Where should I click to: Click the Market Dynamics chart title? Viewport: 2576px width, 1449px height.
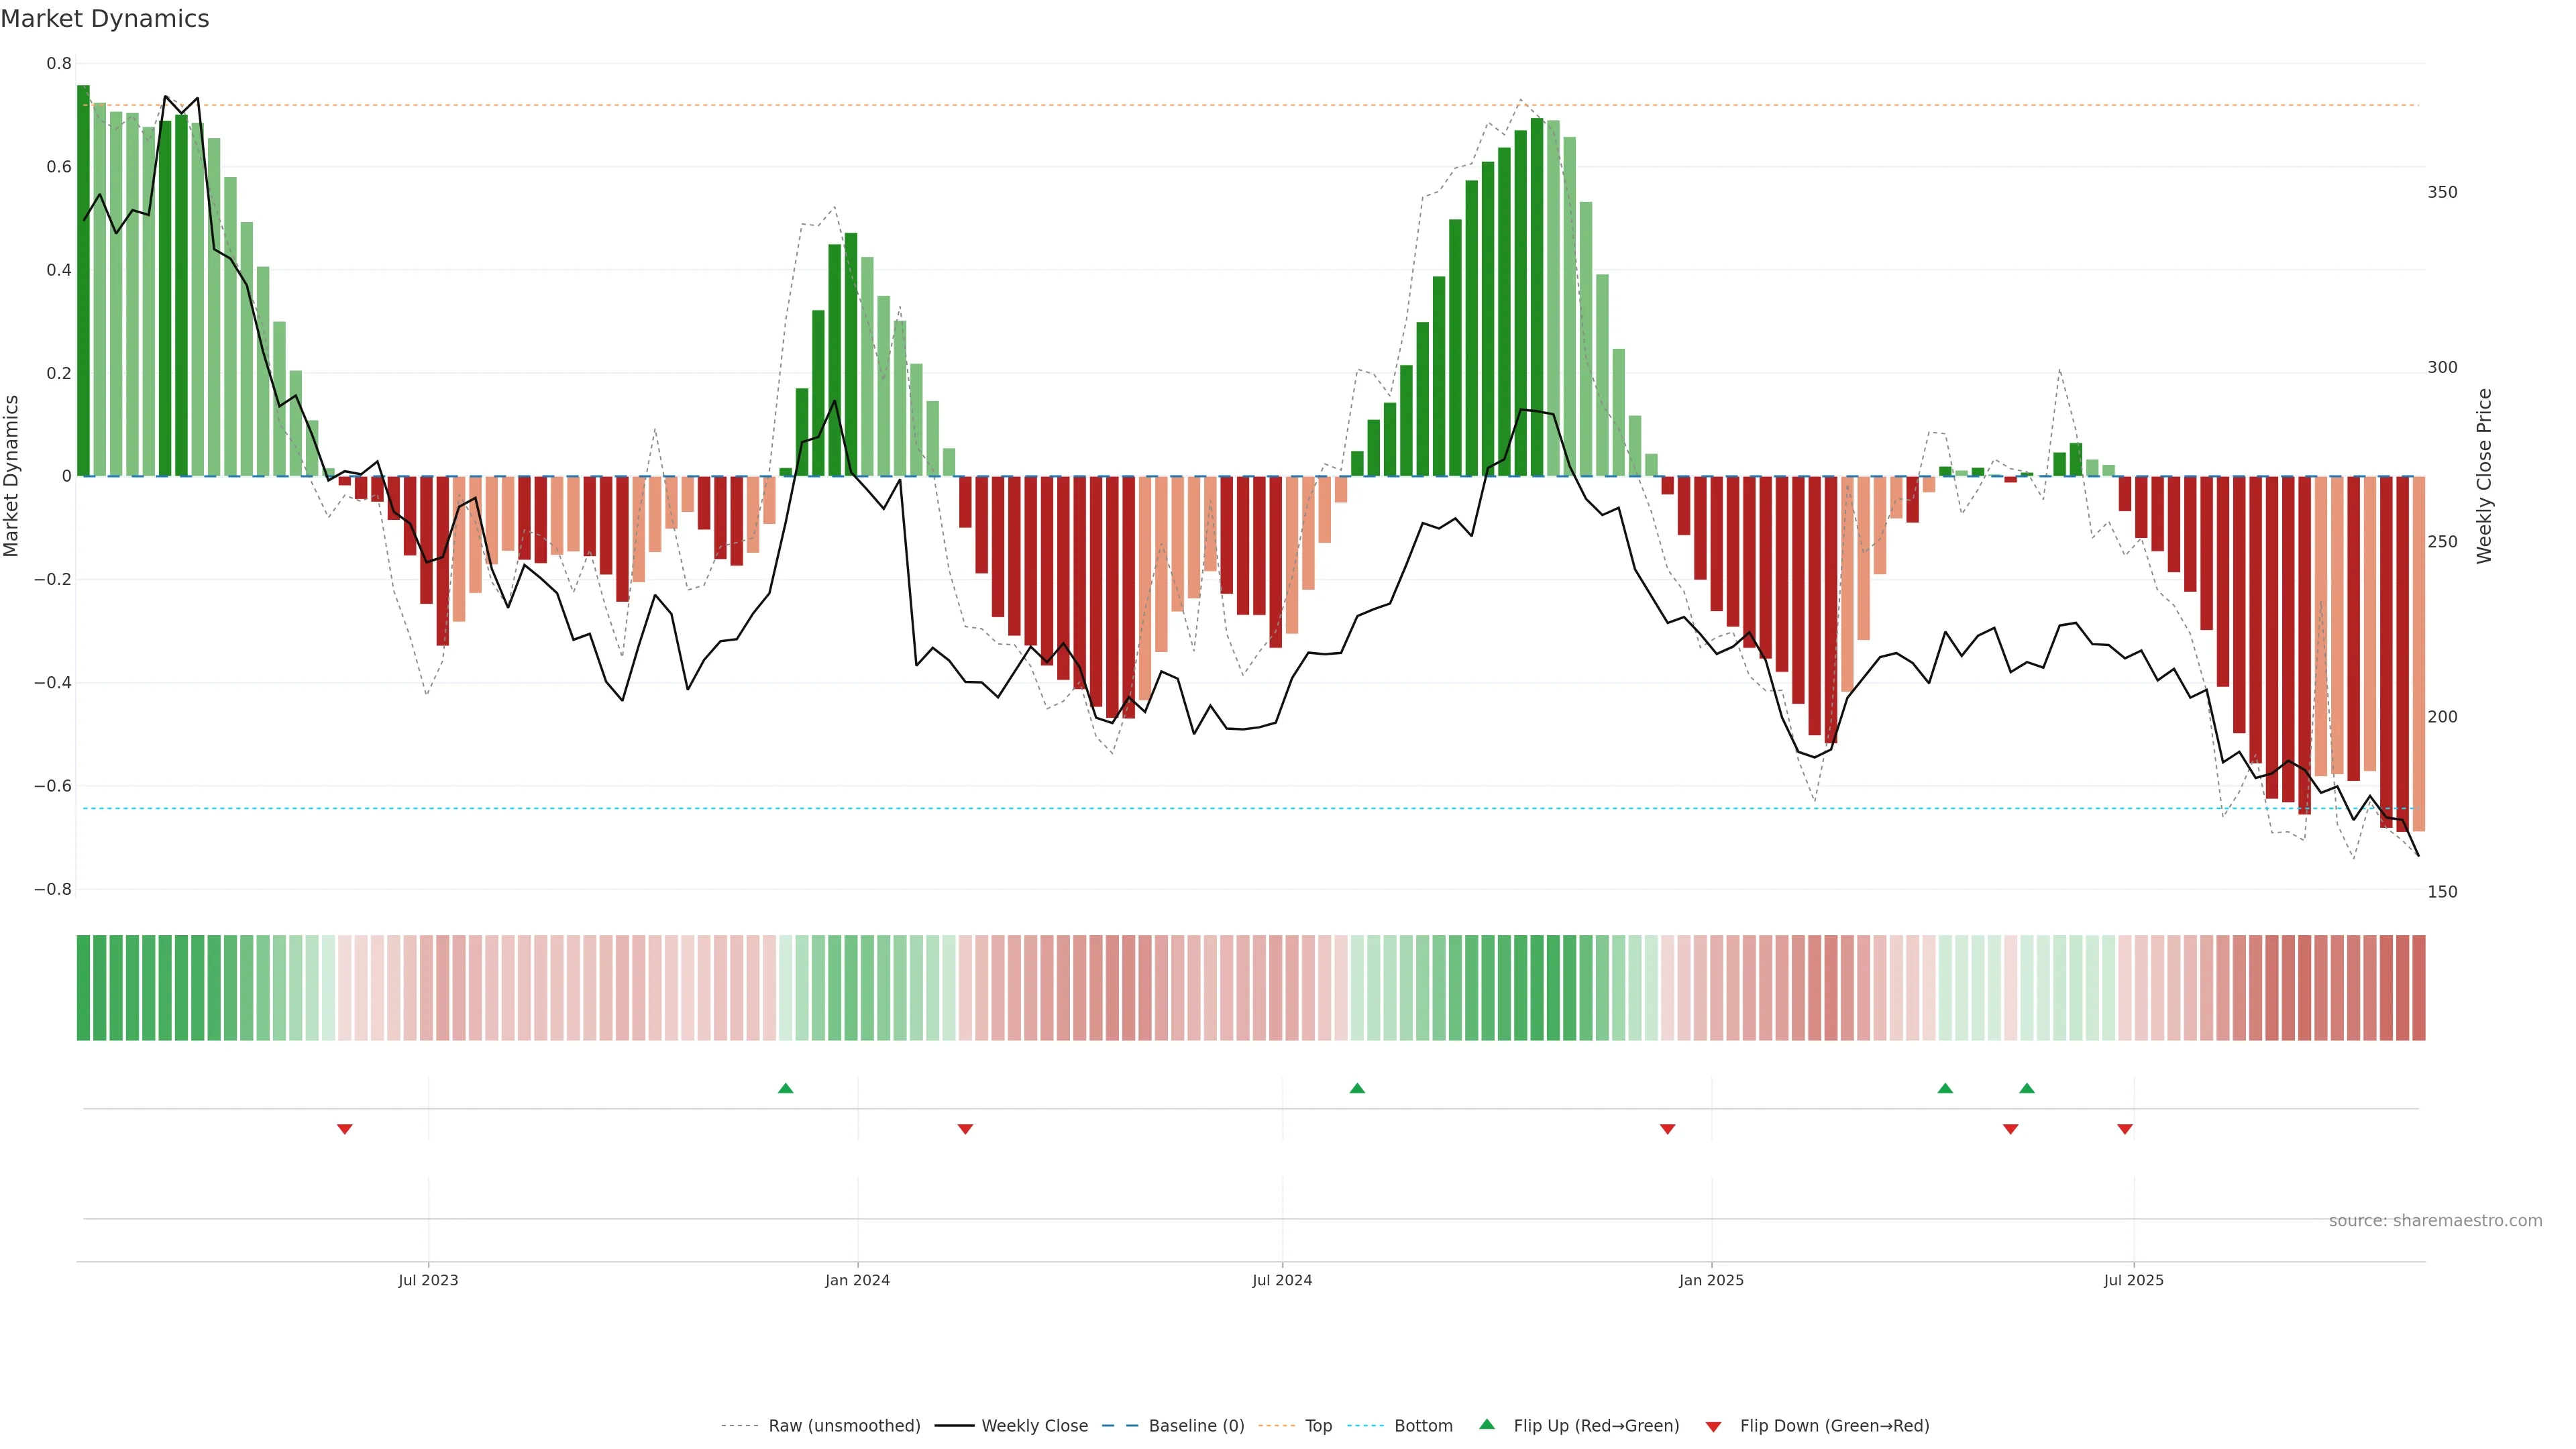105,19
